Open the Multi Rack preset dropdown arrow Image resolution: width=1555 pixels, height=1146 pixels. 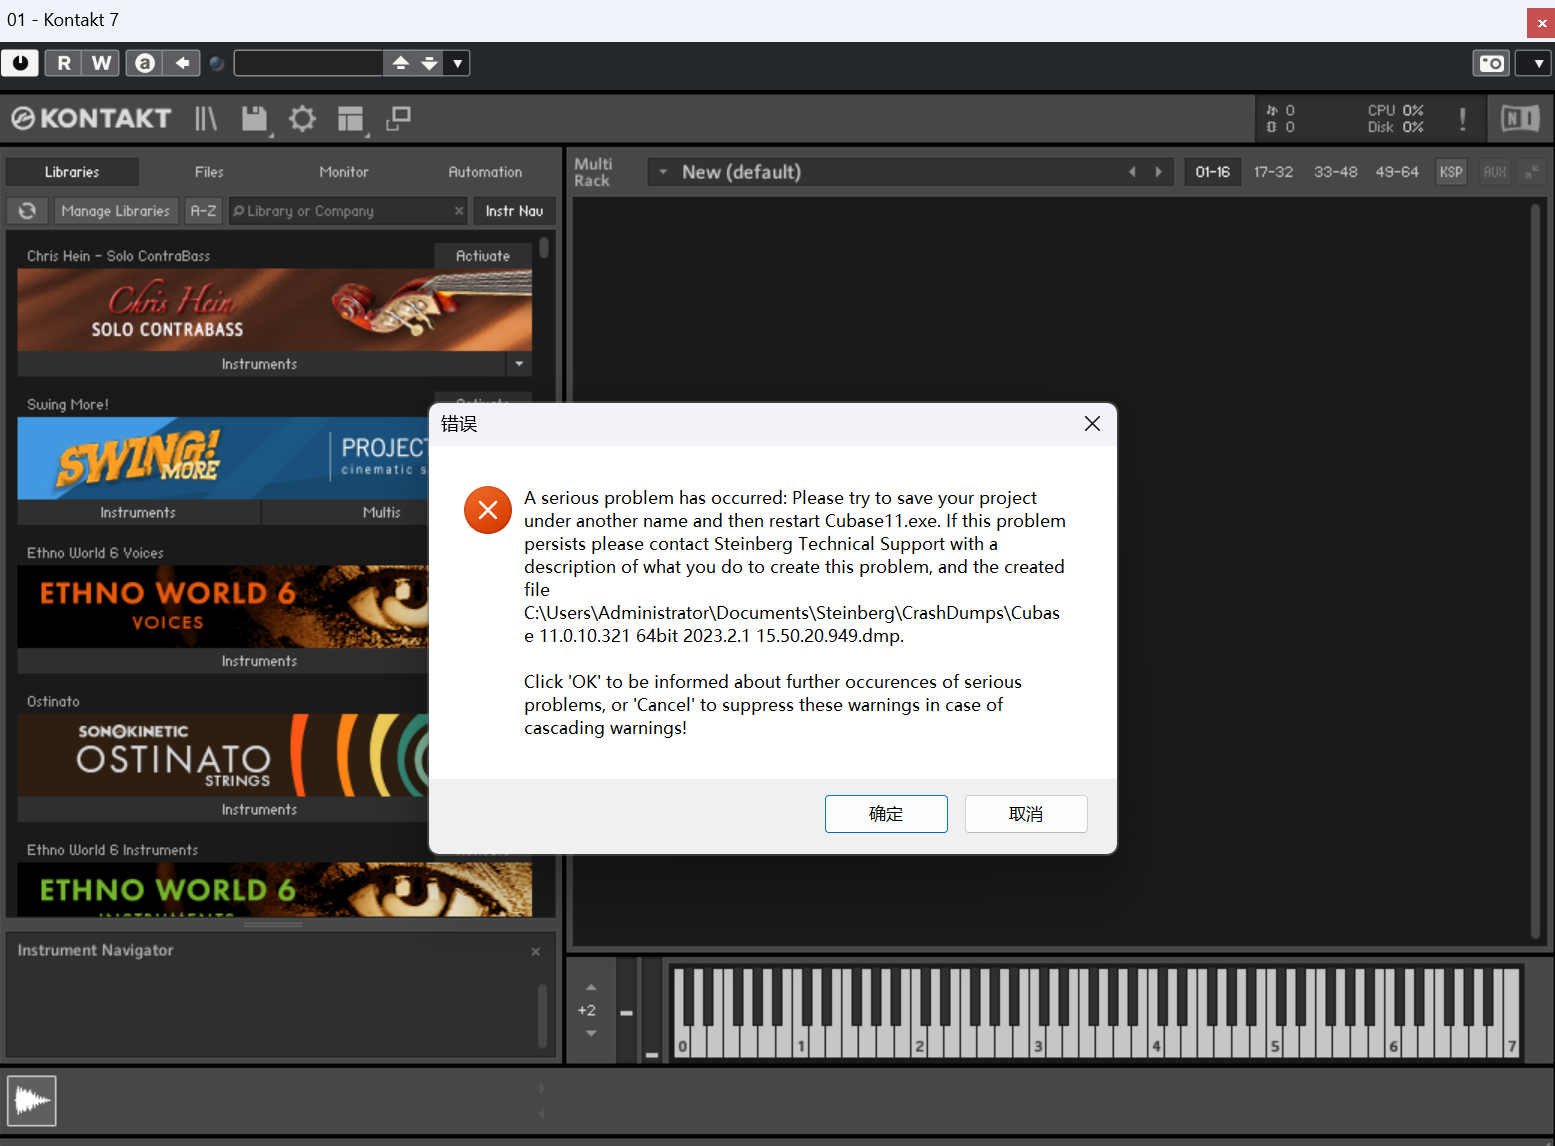(662, 171)
